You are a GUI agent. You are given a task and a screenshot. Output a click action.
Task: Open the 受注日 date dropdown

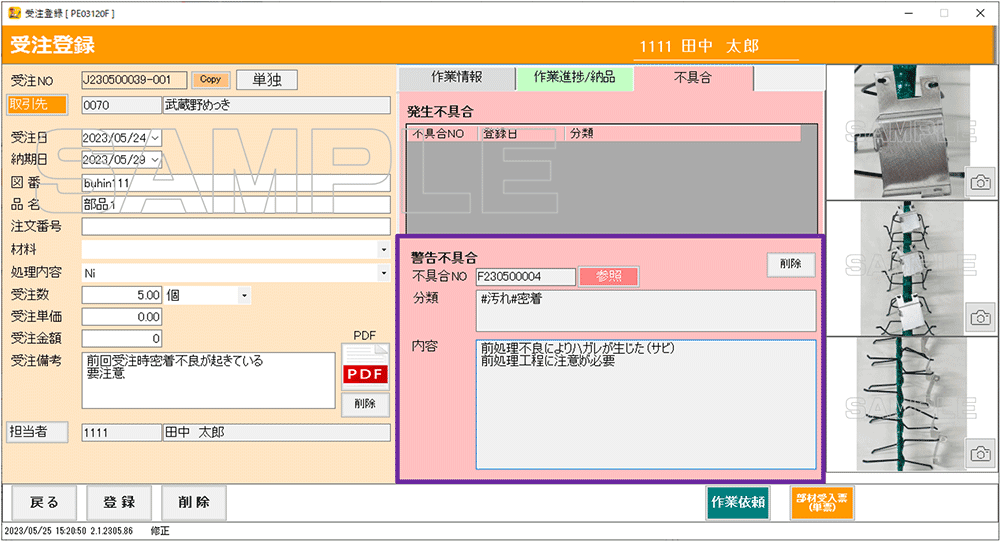(x=156, y=138)
